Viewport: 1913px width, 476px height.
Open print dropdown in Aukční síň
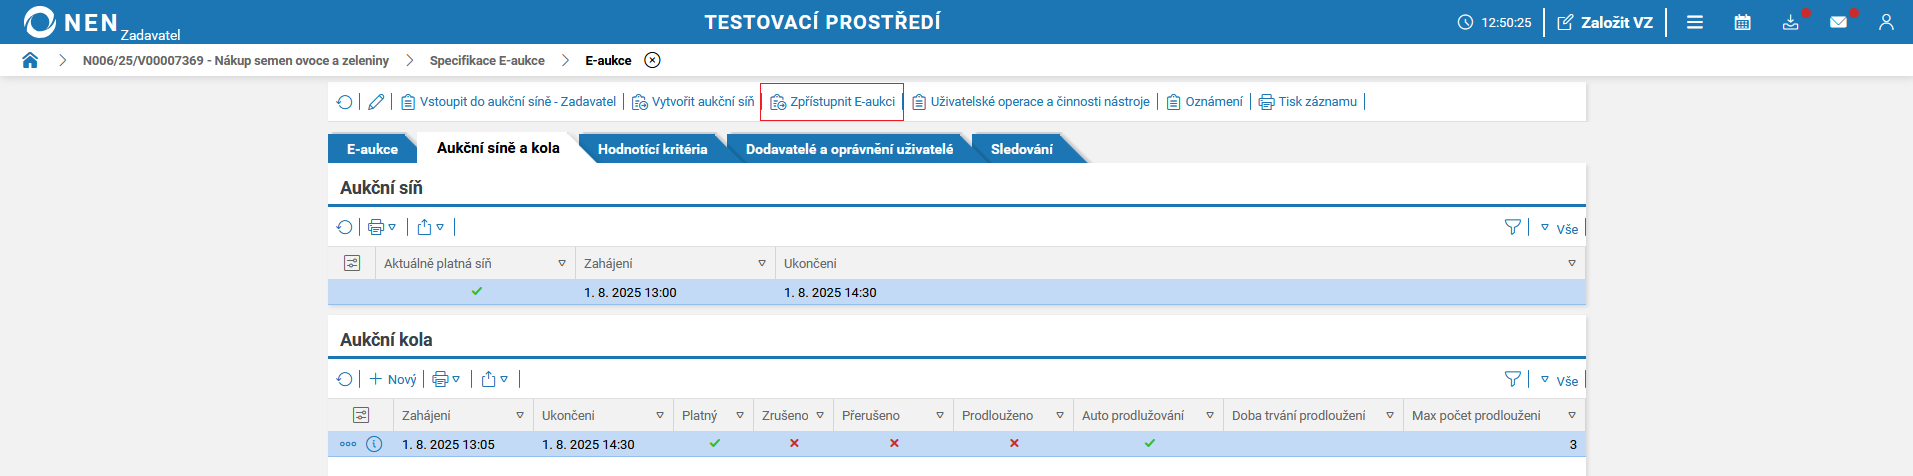[382, 227]
